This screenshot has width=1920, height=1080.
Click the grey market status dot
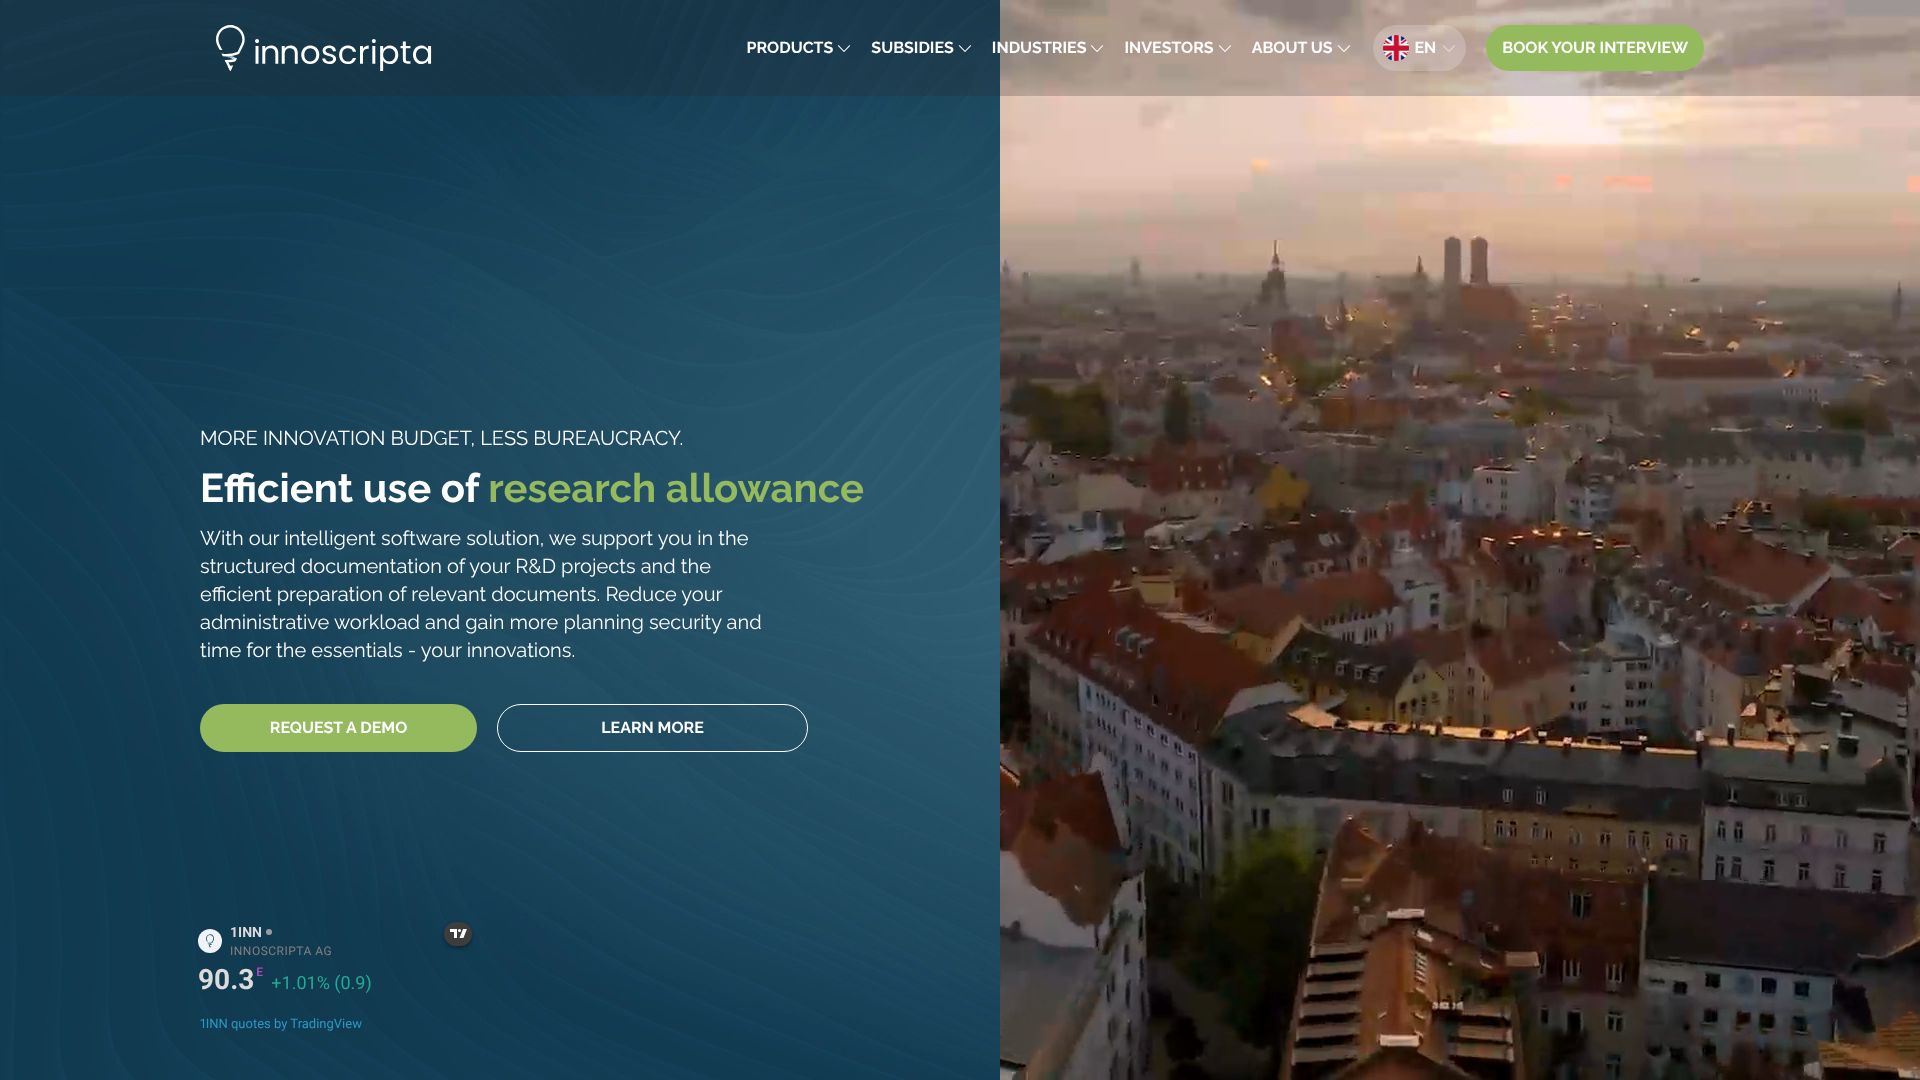click(269, 932)
